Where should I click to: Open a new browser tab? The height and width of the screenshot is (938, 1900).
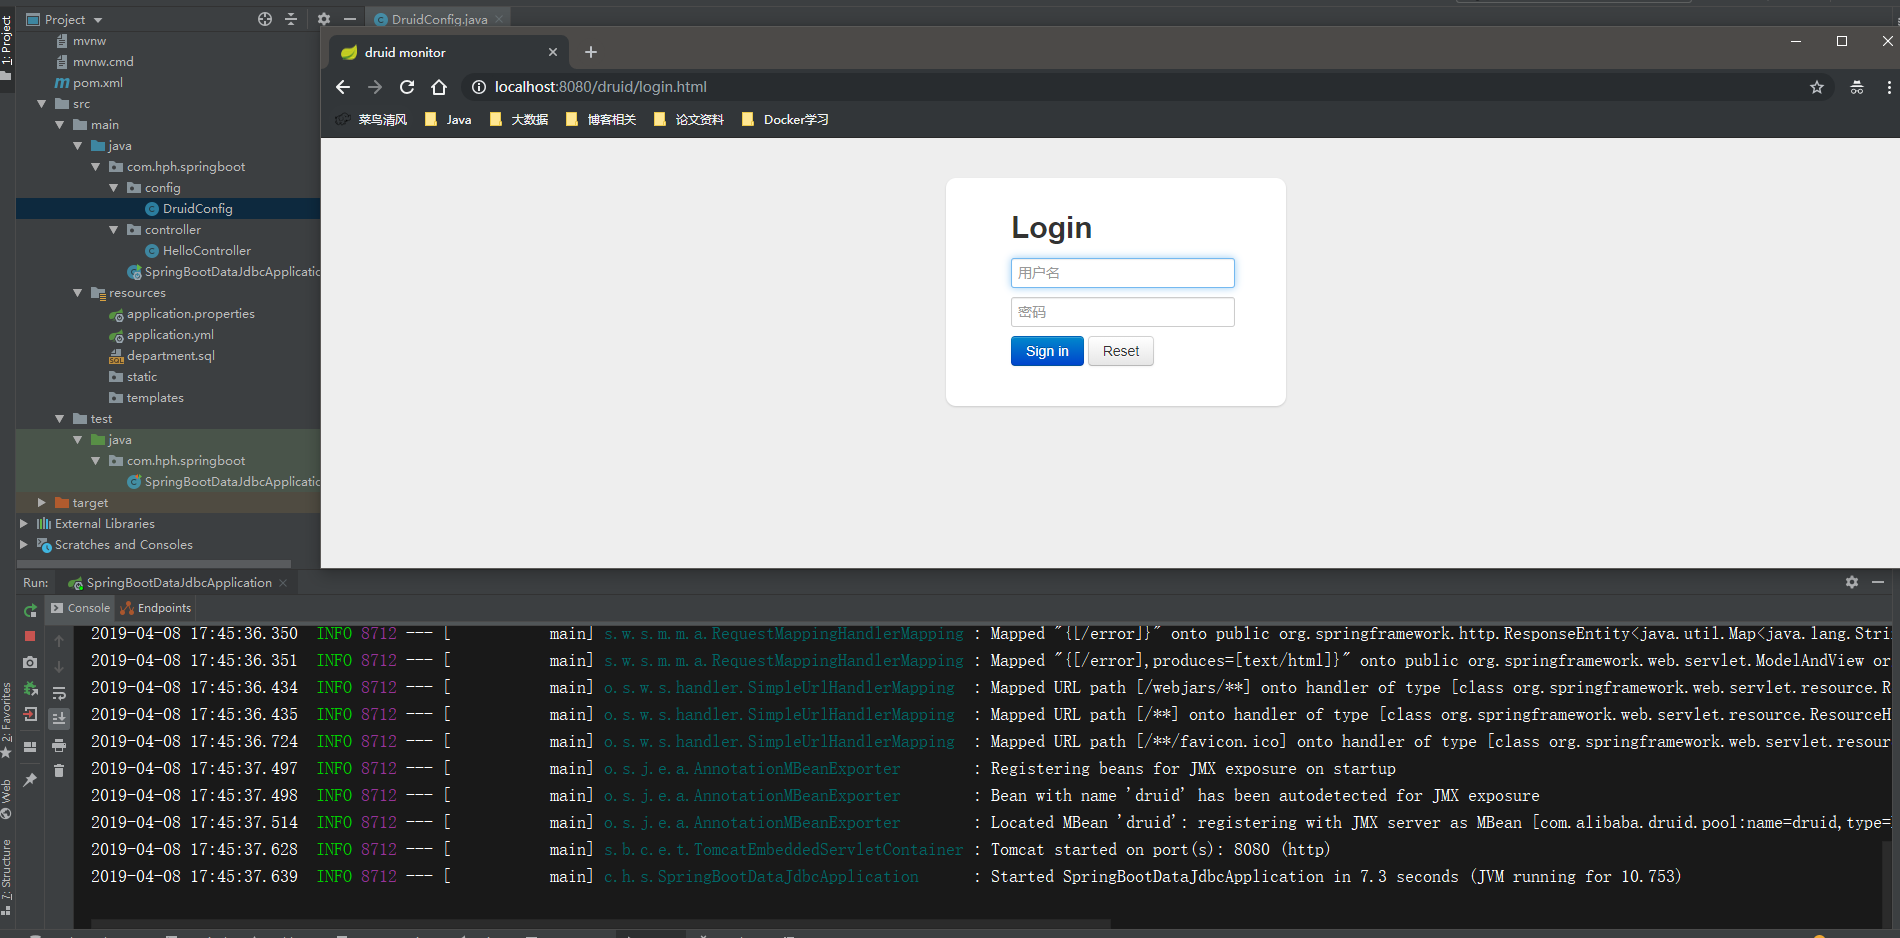591,52
